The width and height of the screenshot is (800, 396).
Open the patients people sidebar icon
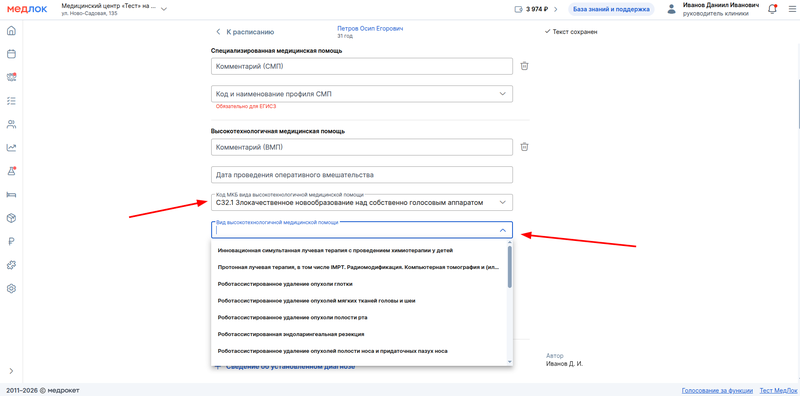pos(11,124)
